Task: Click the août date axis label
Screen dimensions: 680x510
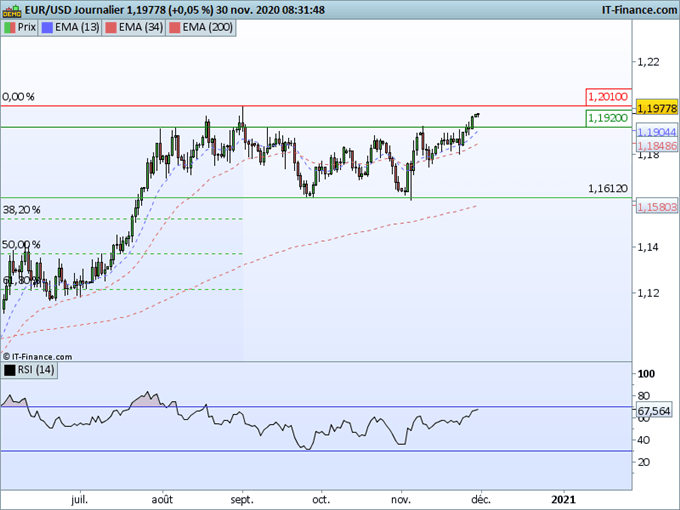Action: 162,500
